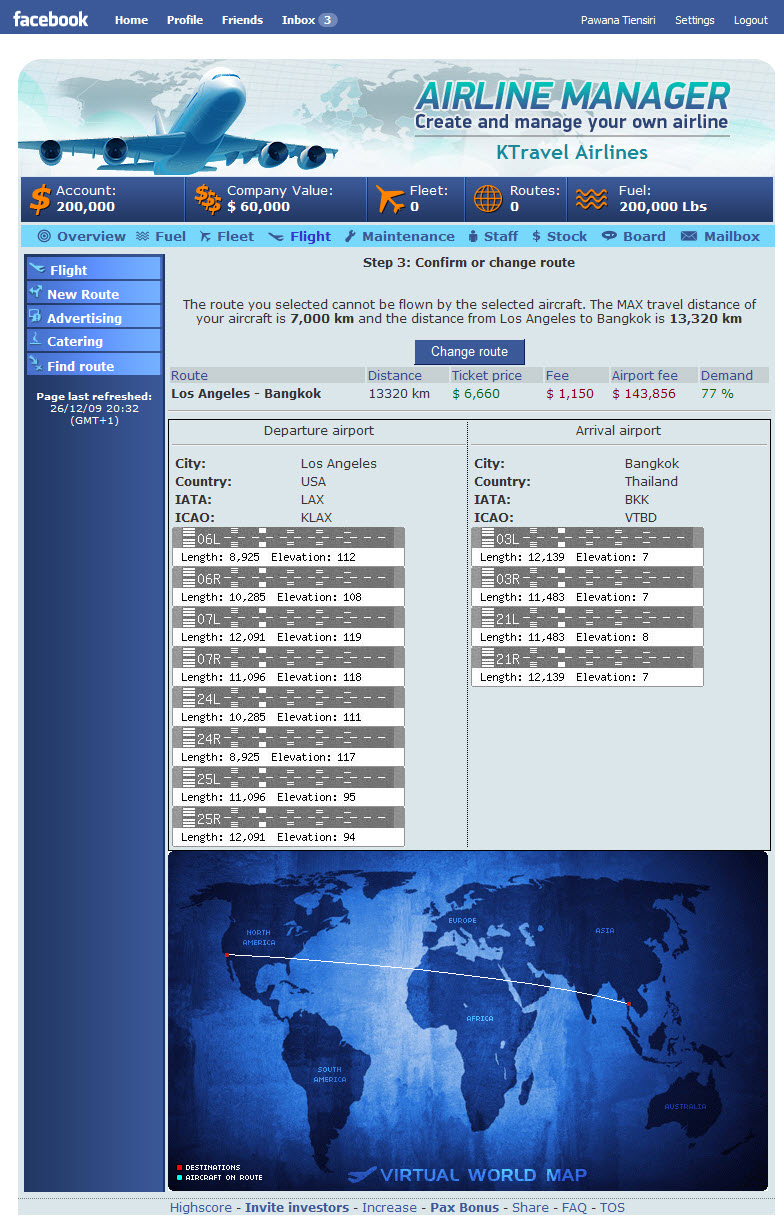Click the Increase footer link

click(x=389, y=1207)
